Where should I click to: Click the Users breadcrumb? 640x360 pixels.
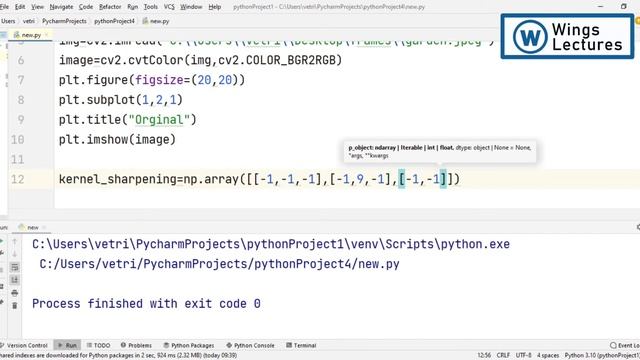[x=8, y=21]
